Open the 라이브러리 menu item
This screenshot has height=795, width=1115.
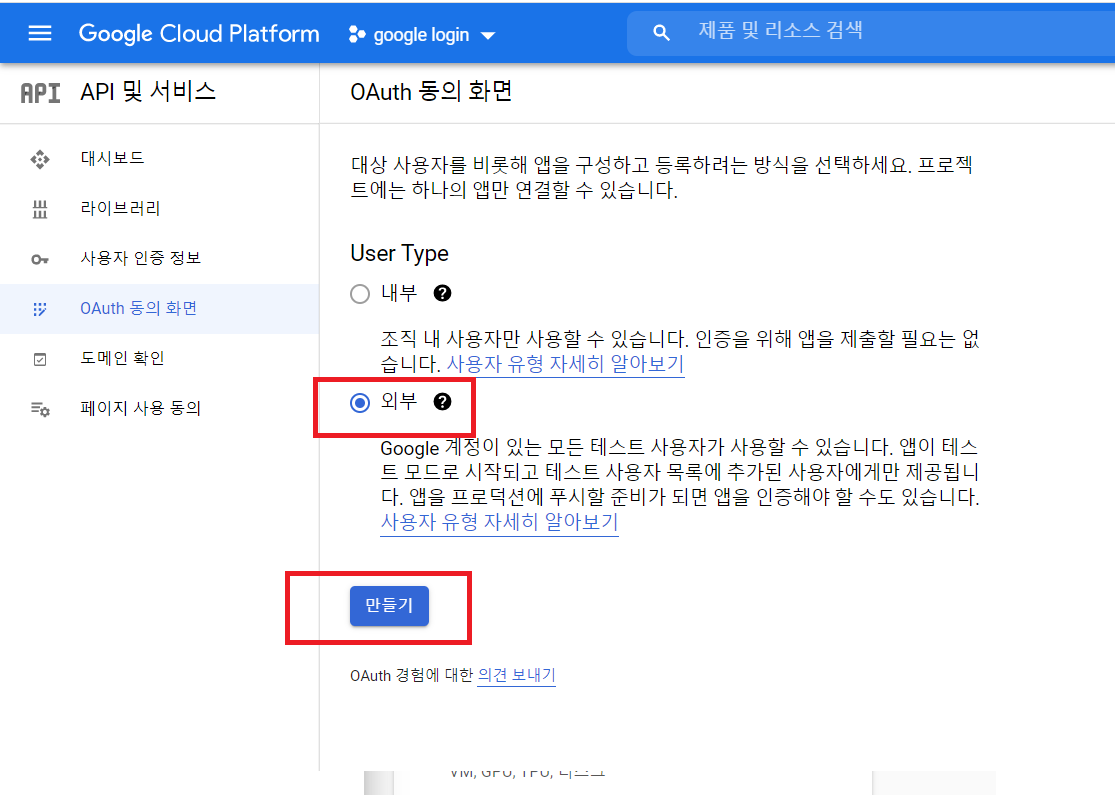[x=159, y=208]
